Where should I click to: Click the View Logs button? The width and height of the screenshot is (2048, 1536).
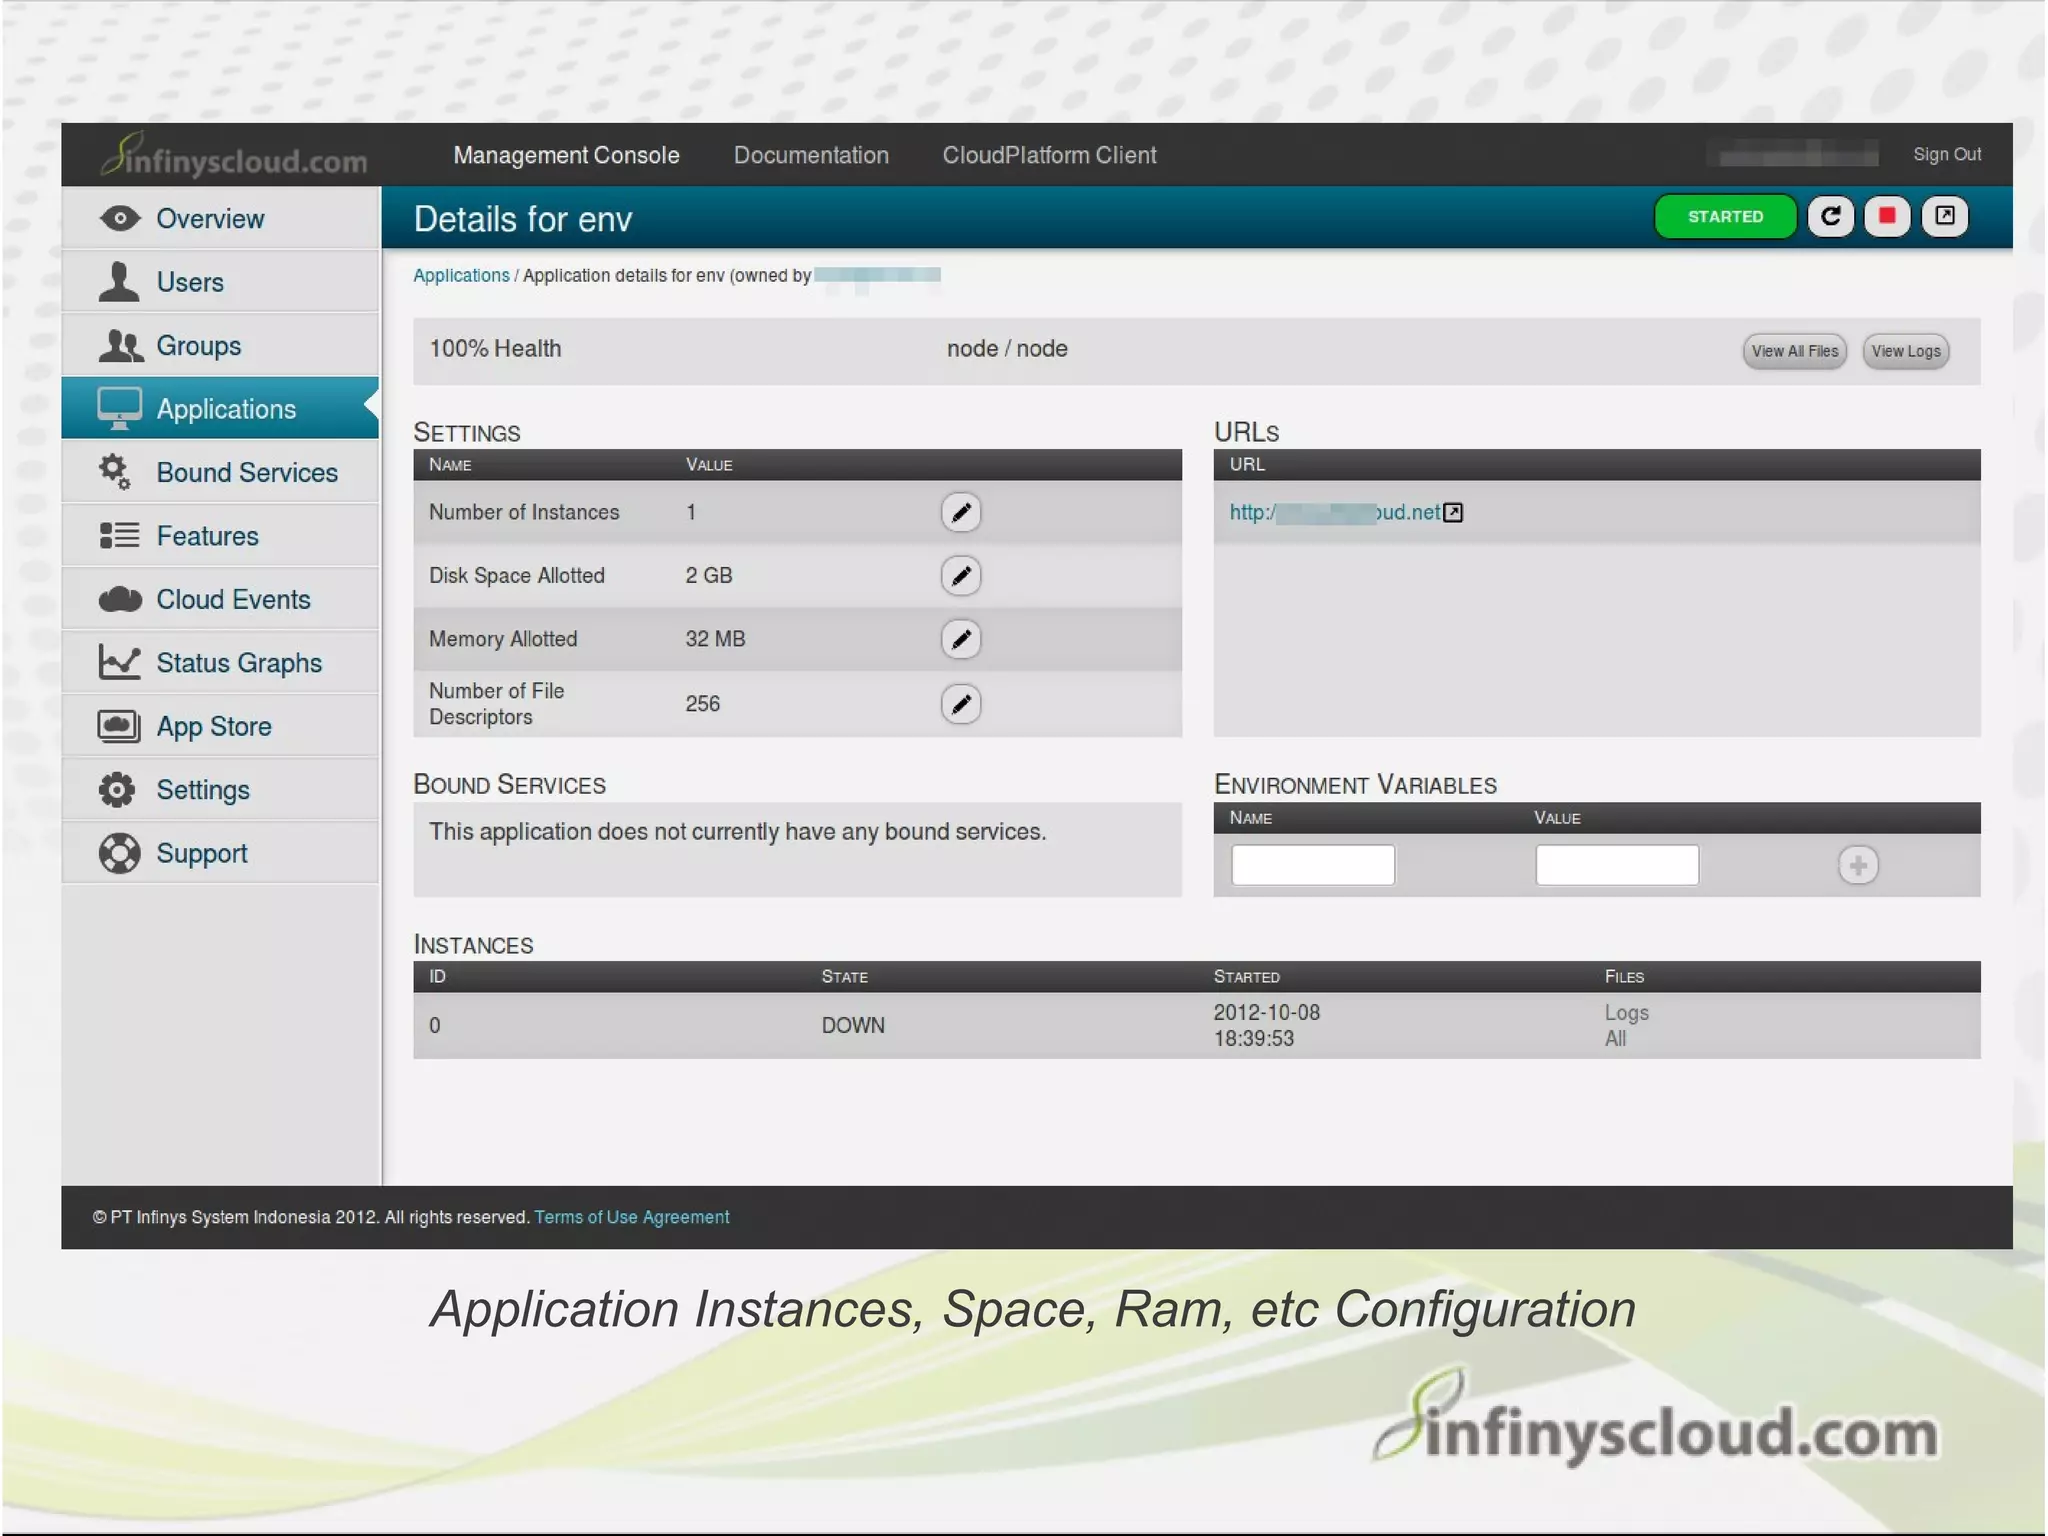tap(1905, 351)
